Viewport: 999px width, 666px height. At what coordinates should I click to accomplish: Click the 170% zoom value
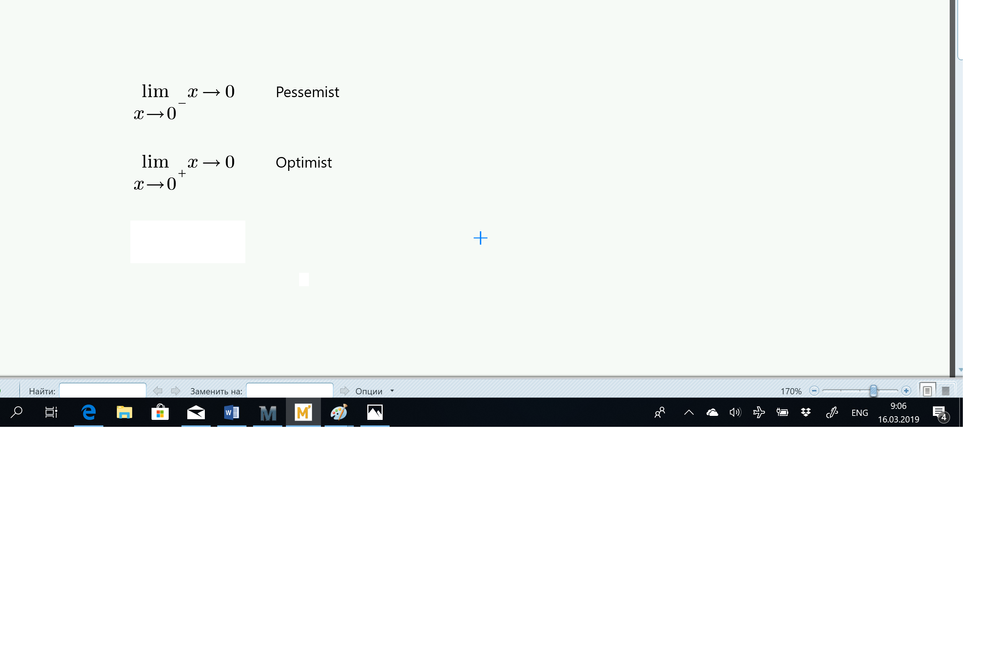click(x=791, y=391)
